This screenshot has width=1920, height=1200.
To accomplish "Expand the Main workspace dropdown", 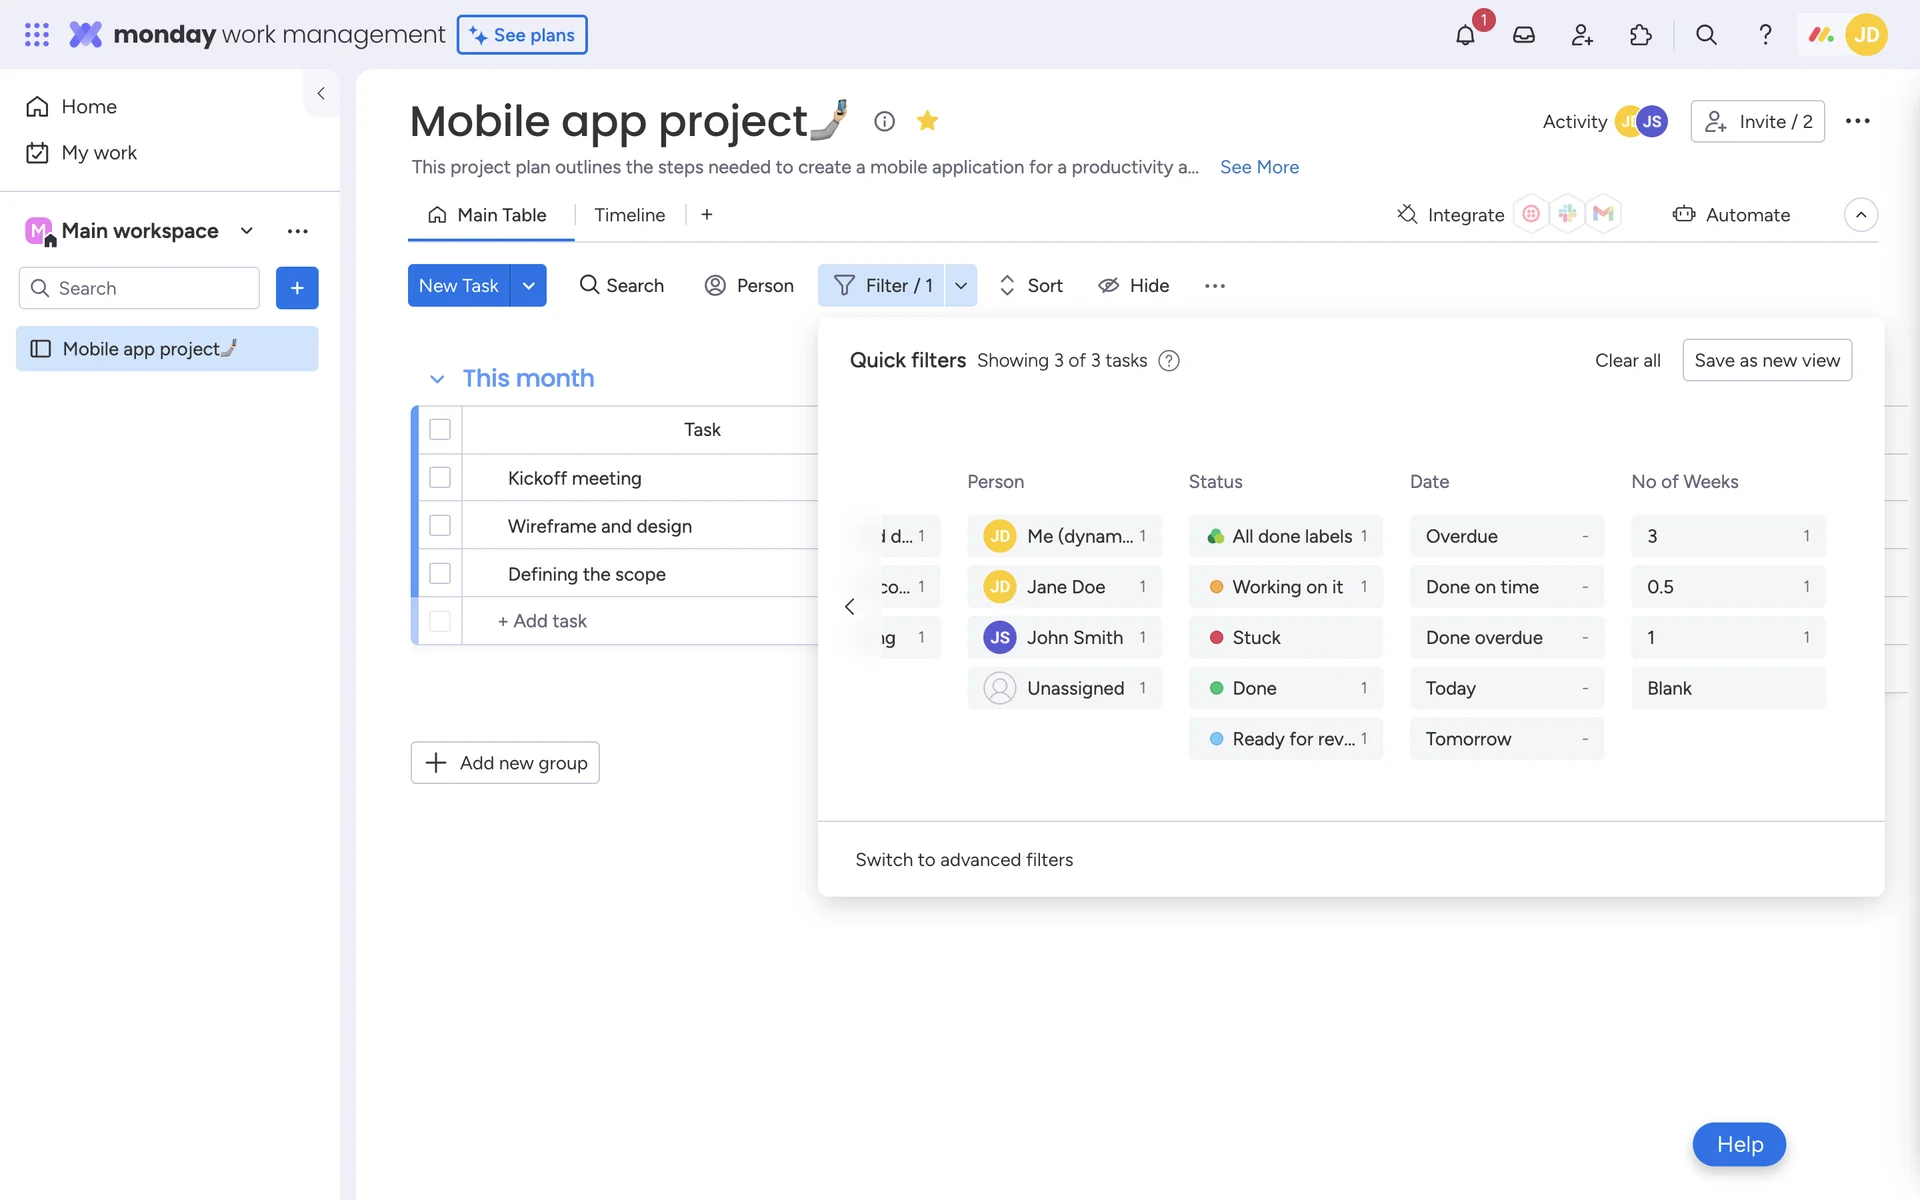I will tap(246, 231).
